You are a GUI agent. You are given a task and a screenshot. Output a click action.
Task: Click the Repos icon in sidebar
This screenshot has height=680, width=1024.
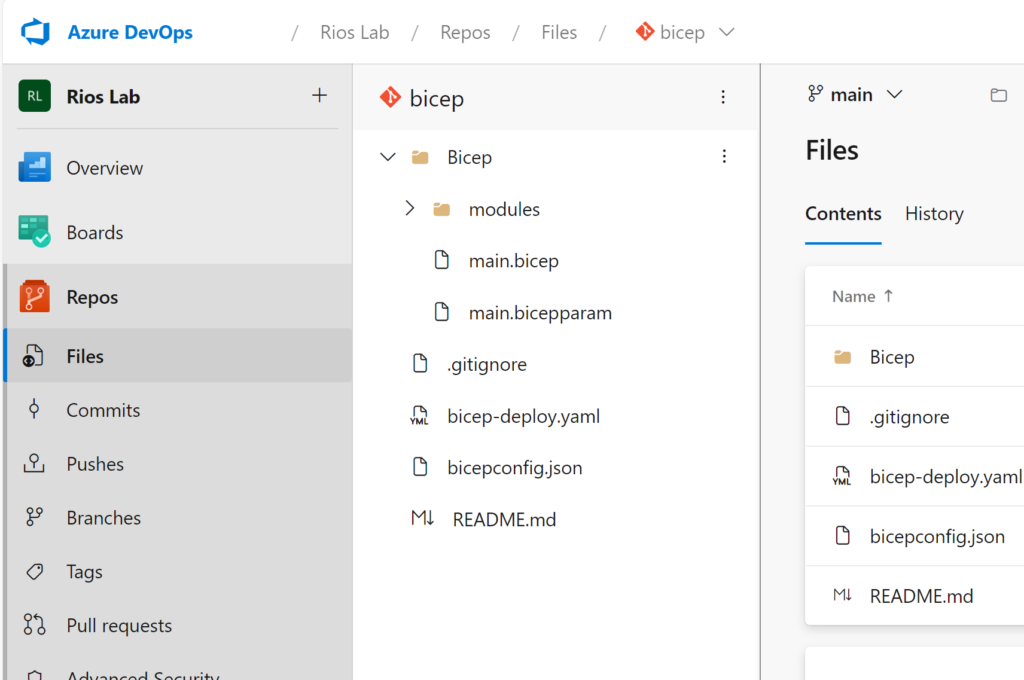[35, 297]
